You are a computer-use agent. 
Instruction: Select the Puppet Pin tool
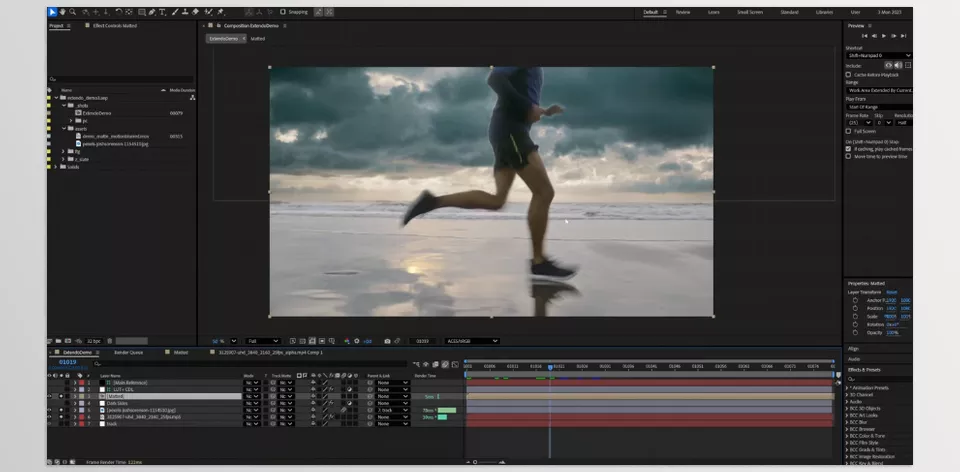(x=220, y=12)
